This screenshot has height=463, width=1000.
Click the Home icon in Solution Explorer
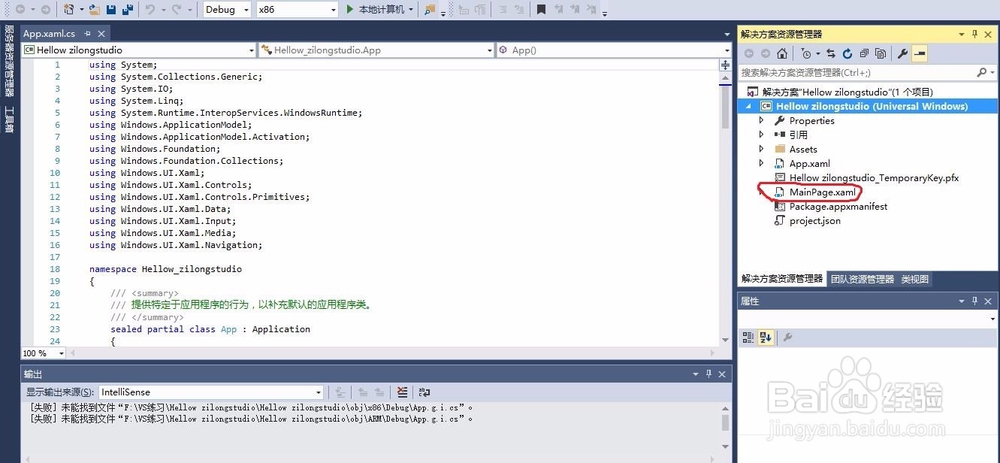pyautogui.click(x=781, y=54)
